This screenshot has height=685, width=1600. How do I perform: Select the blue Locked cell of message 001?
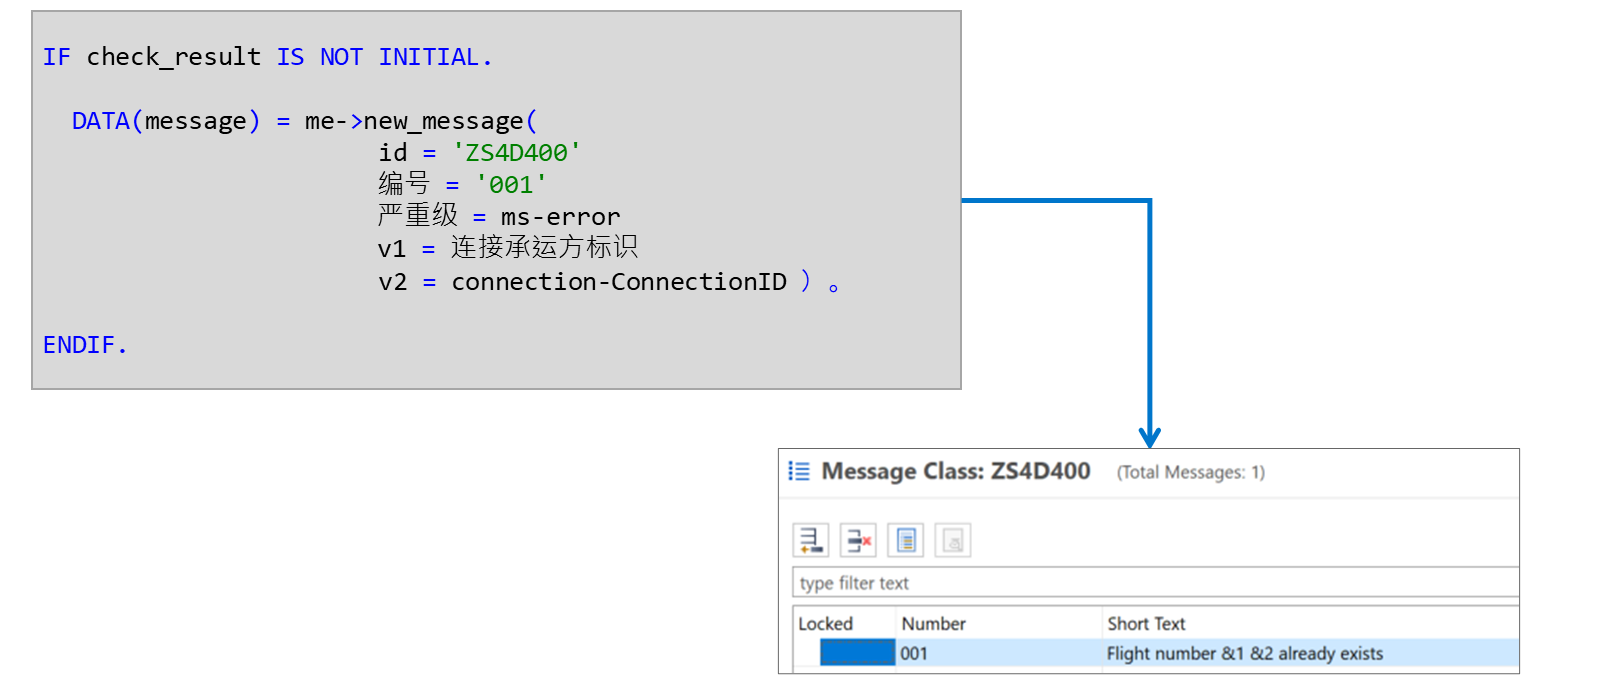point(858,653)
